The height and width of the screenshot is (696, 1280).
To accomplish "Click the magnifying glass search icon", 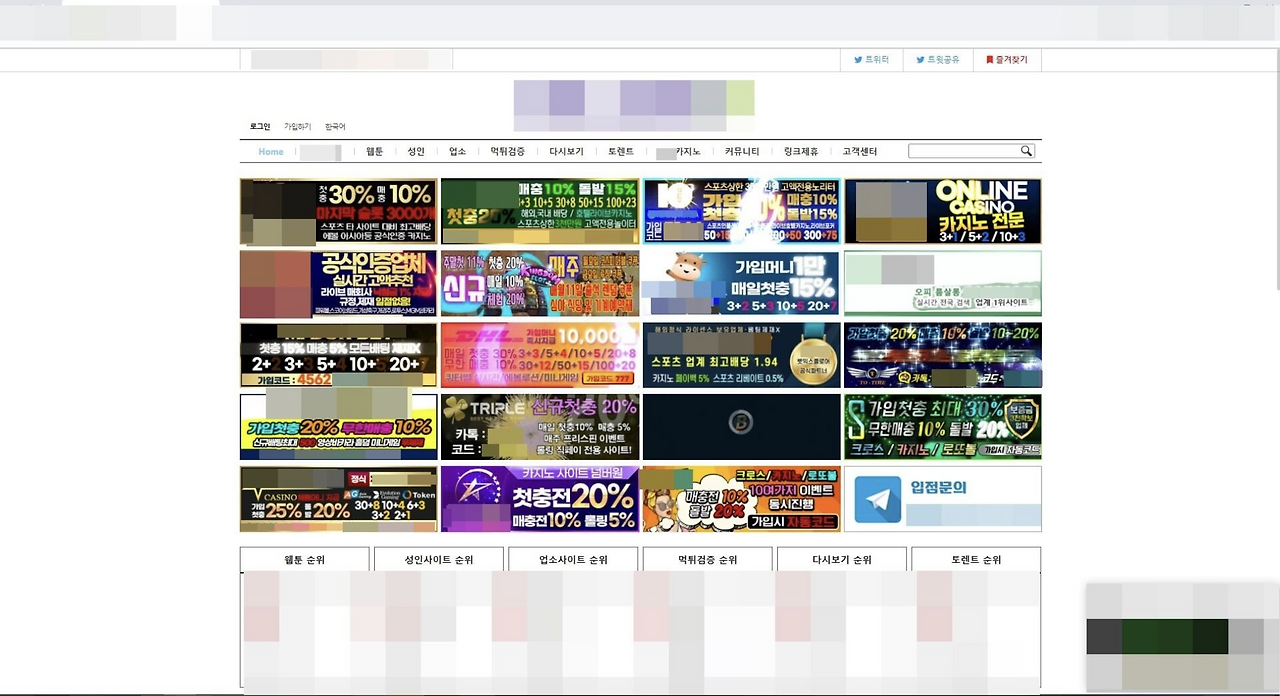I will coord(1026,151).
